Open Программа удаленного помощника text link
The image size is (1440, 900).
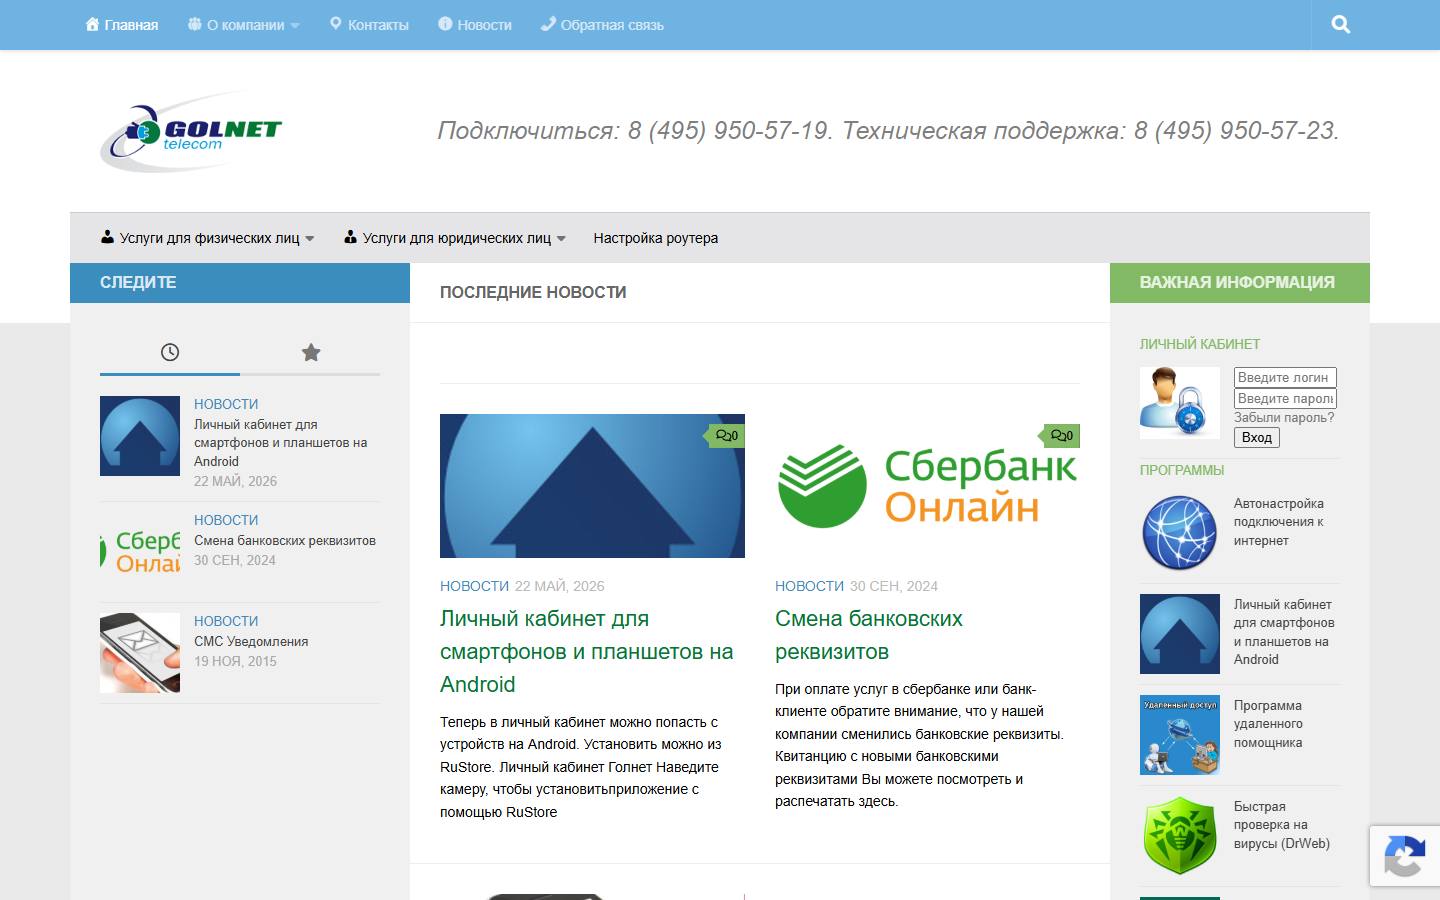(x=1268, y=724)
